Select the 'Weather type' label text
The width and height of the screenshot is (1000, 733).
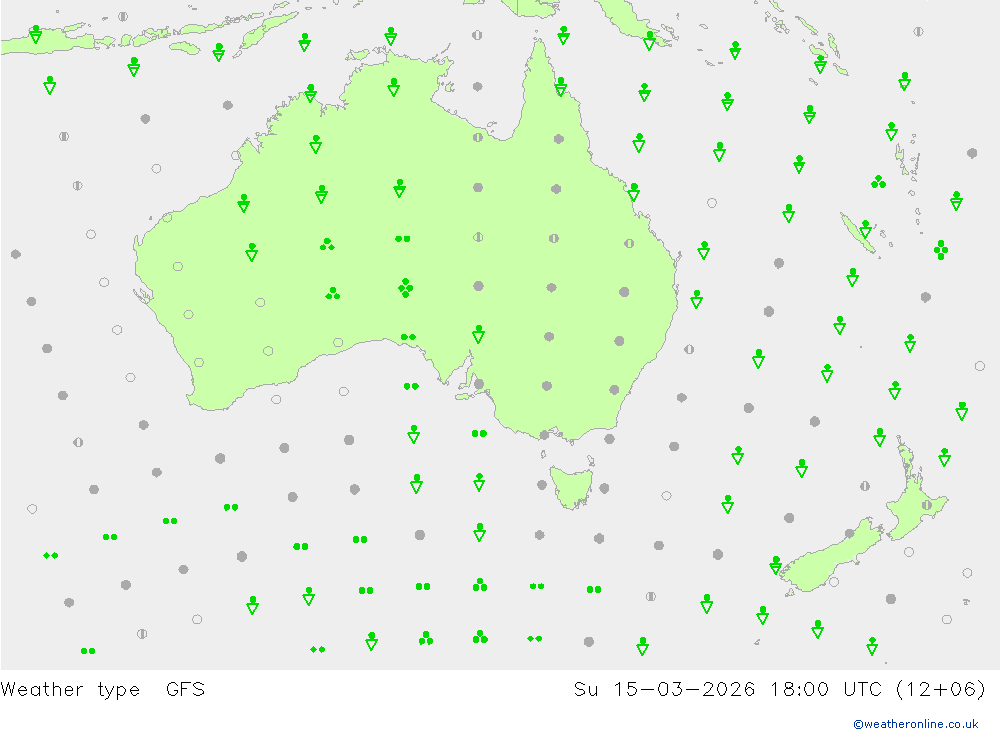pos(70,690)
